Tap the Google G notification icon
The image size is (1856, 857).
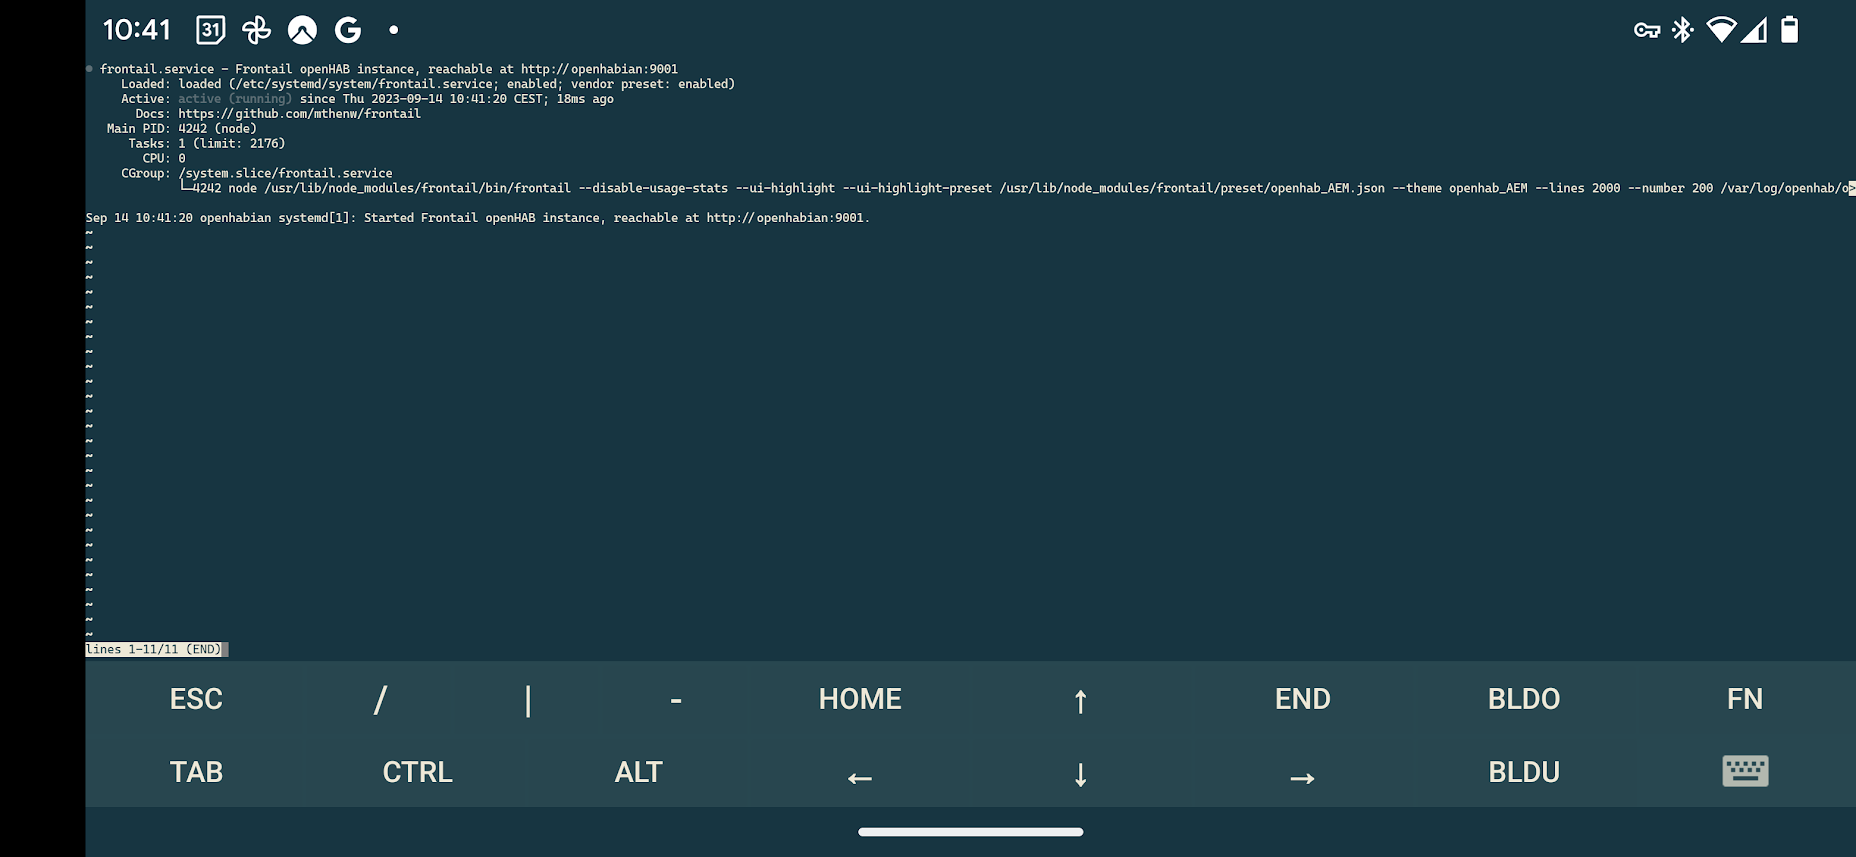(348, 30)
